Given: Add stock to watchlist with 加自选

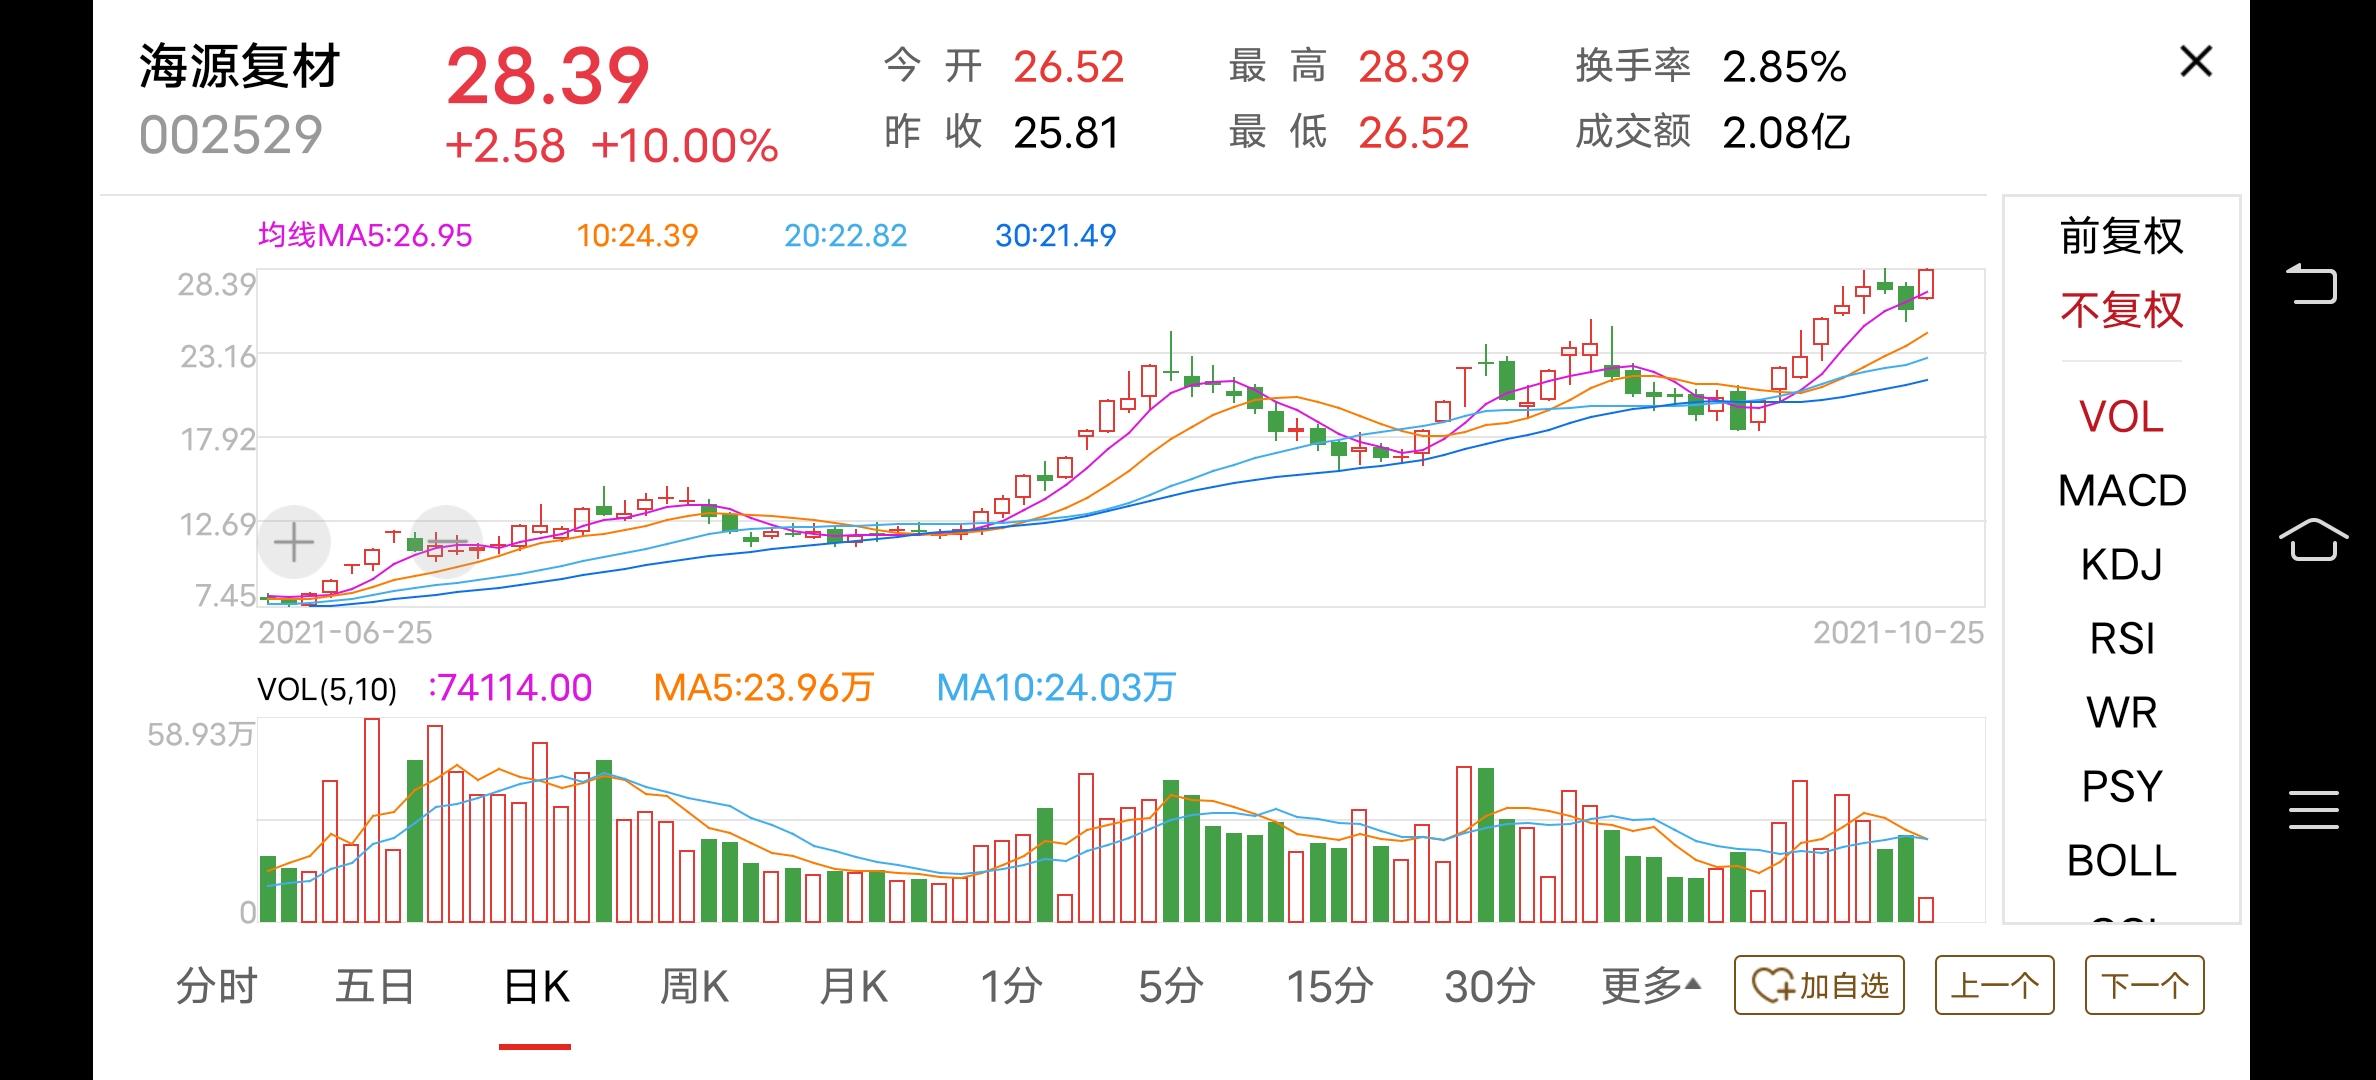Looking at the screenshot, I should 1819,986.
